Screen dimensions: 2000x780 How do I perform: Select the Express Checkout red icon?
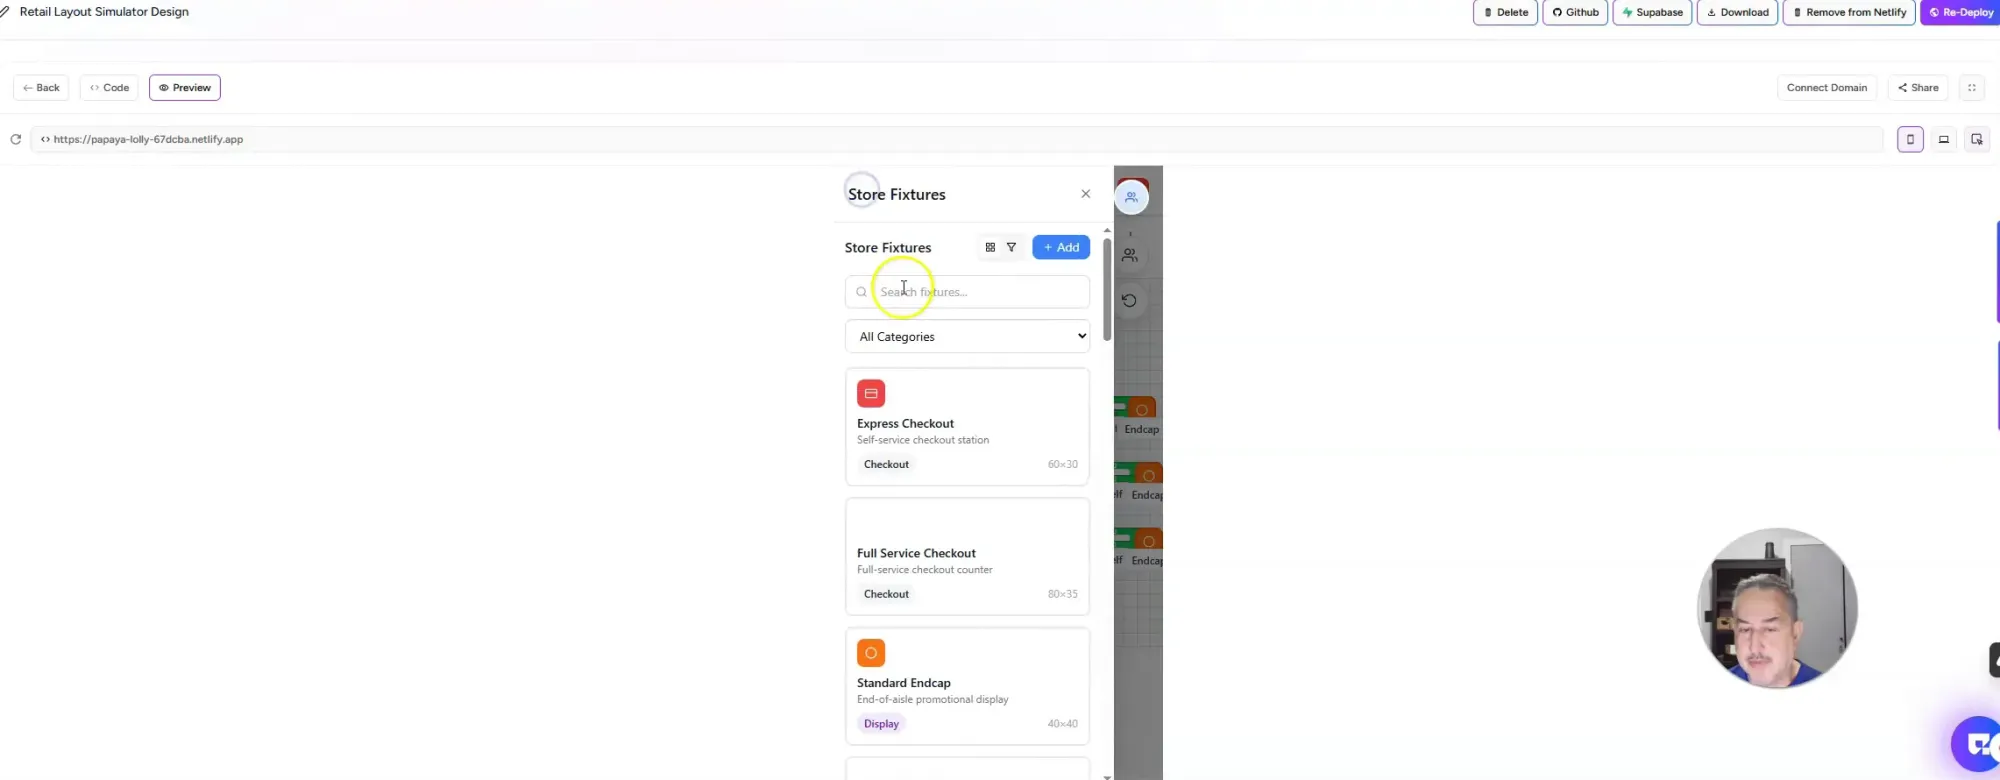pos(871,393)
